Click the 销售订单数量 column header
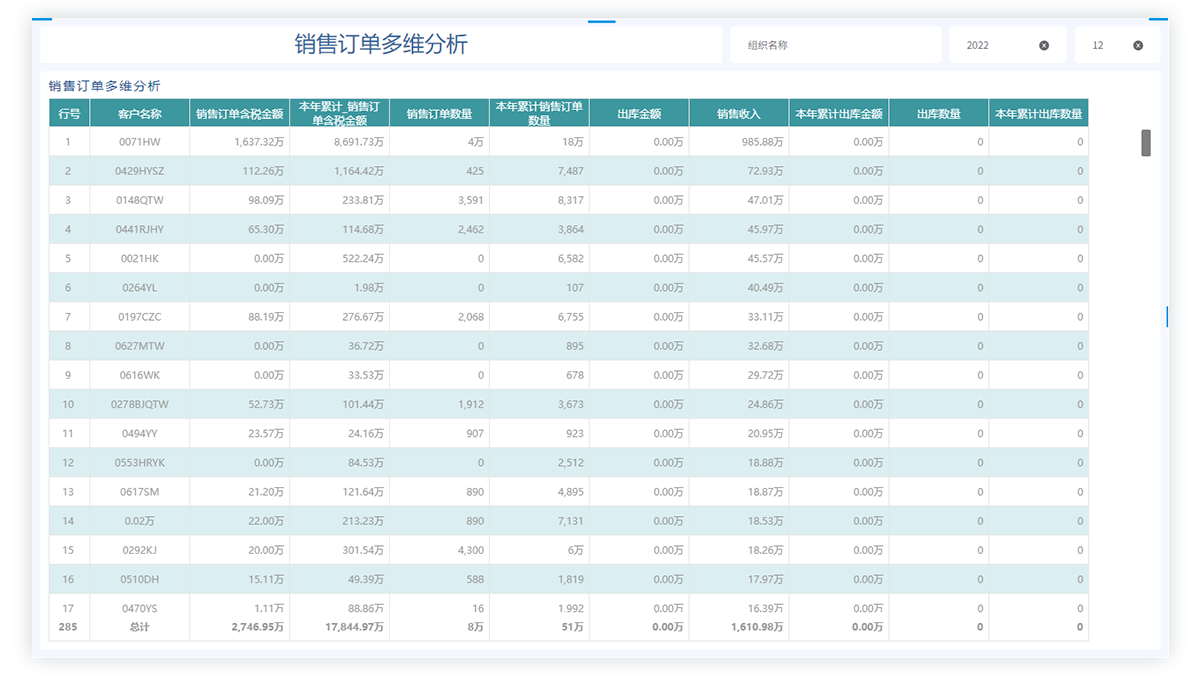The image size is (1200, 675). tap(439, 114)
